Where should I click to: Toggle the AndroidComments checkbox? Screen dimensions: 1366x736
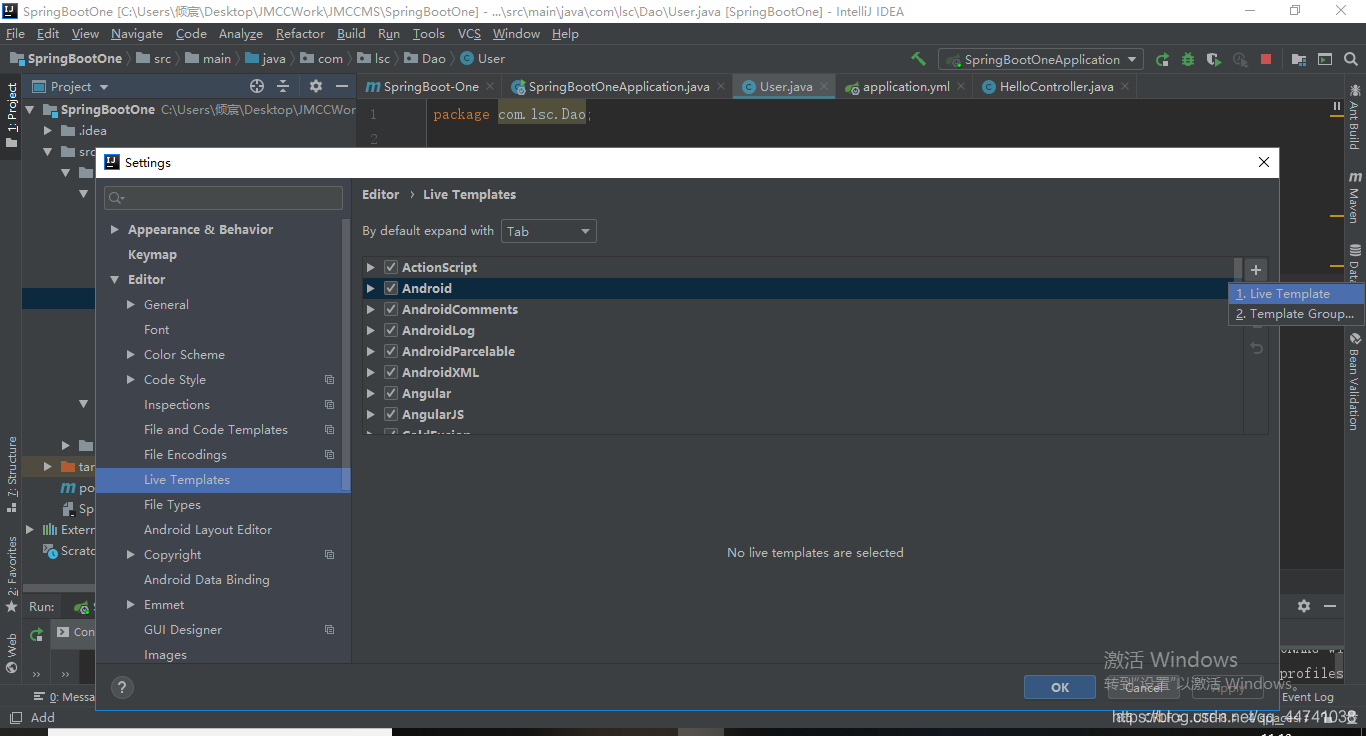(391, 309)
